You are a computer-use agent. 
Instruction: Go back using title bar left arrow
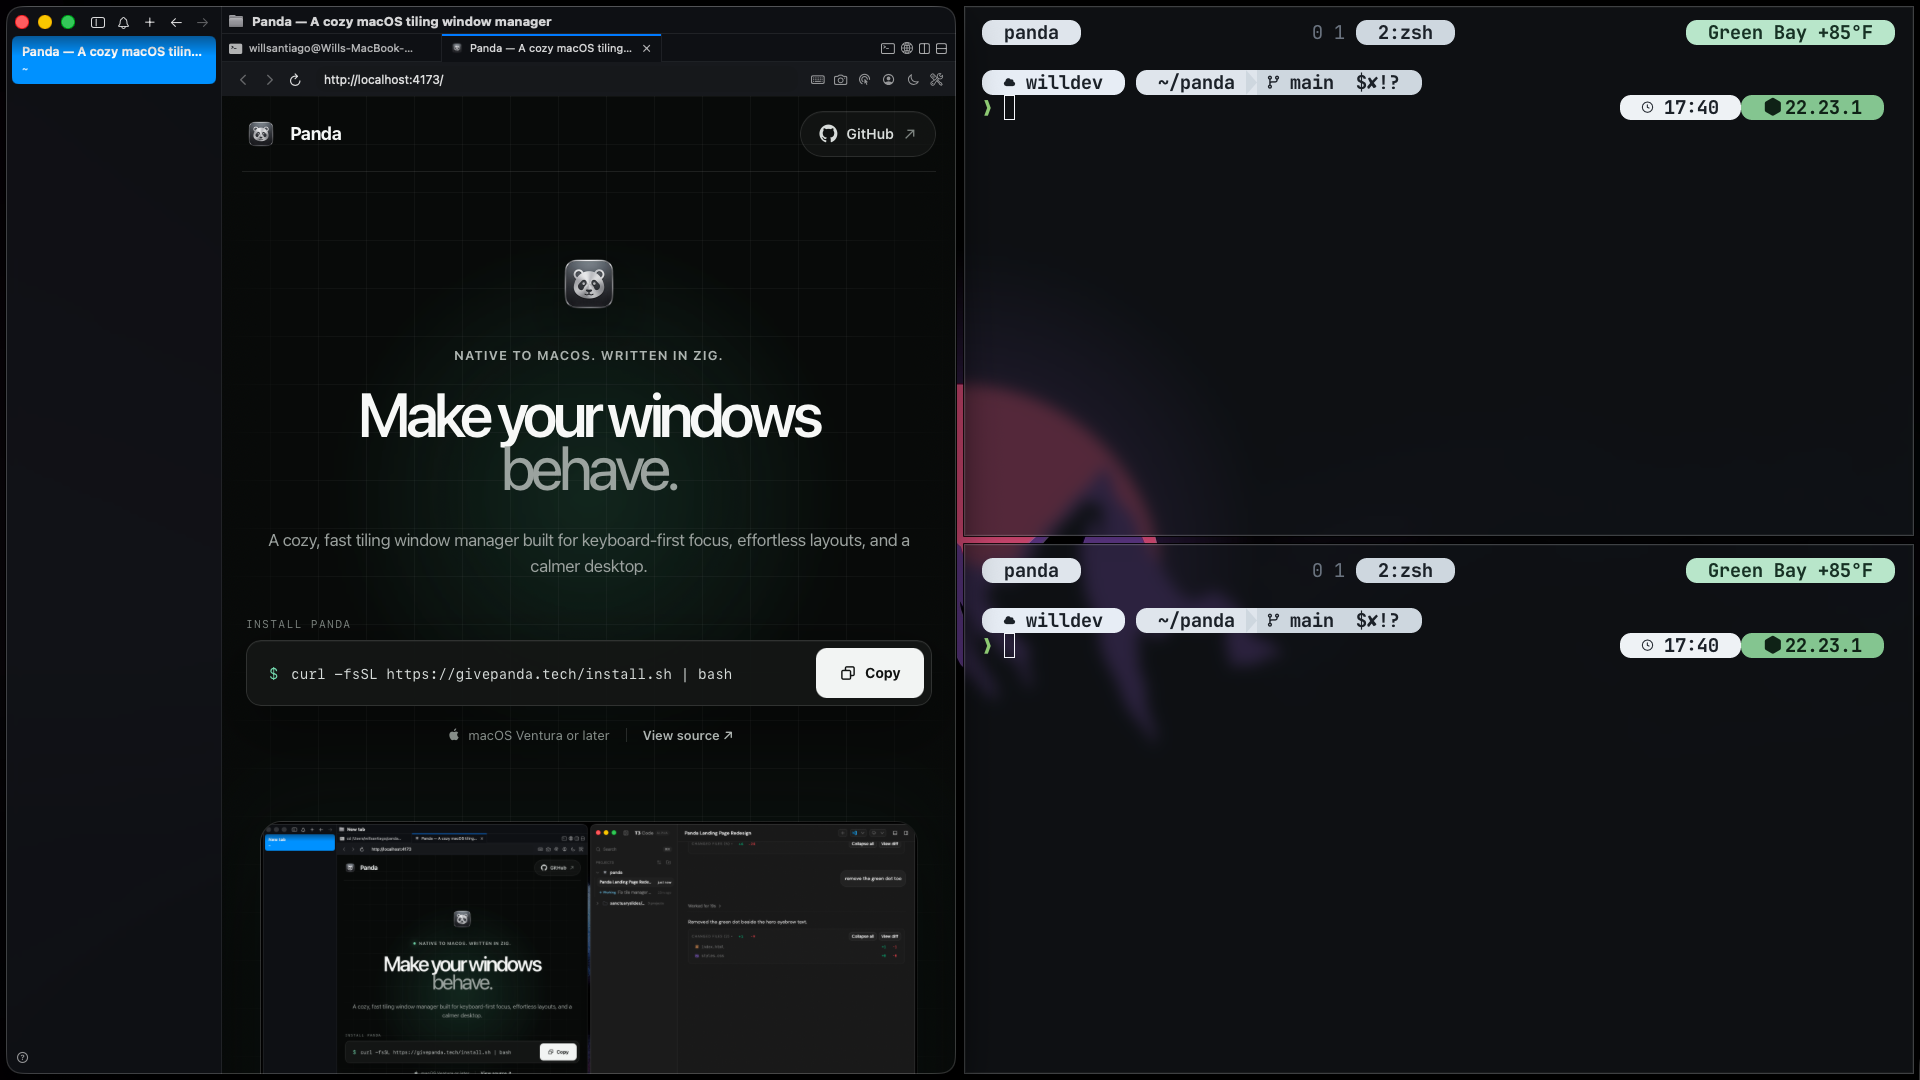[176, 22]
